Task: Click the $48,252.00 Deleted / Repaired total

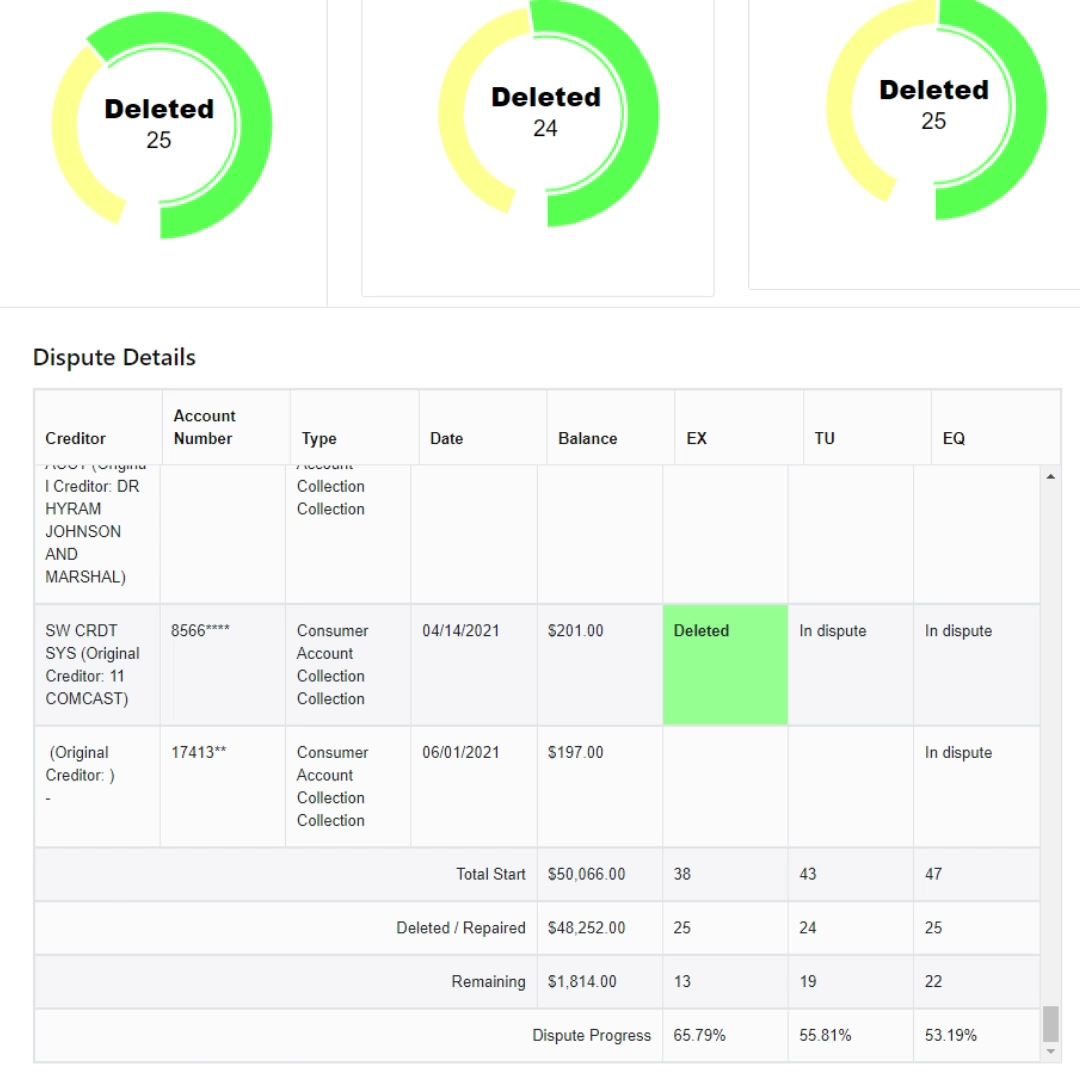Action: pos(586,928)
